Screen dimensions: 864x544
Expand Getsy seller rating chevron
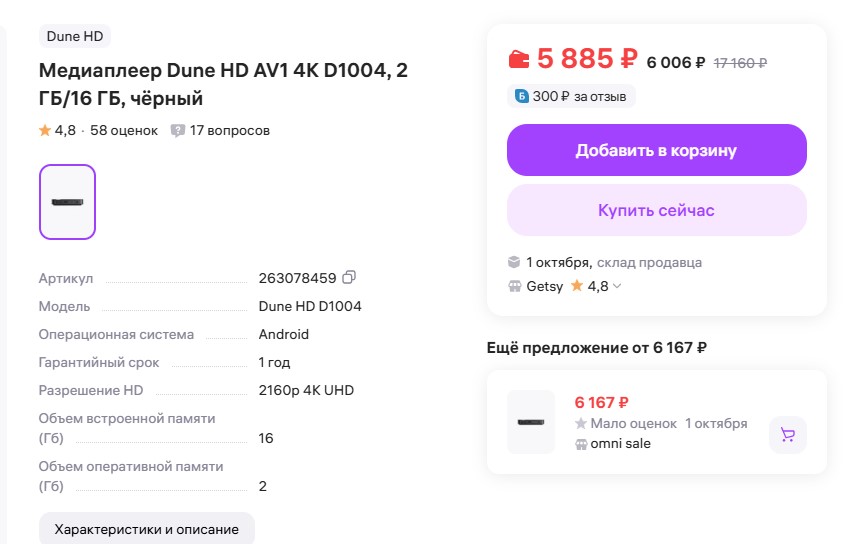616,287
